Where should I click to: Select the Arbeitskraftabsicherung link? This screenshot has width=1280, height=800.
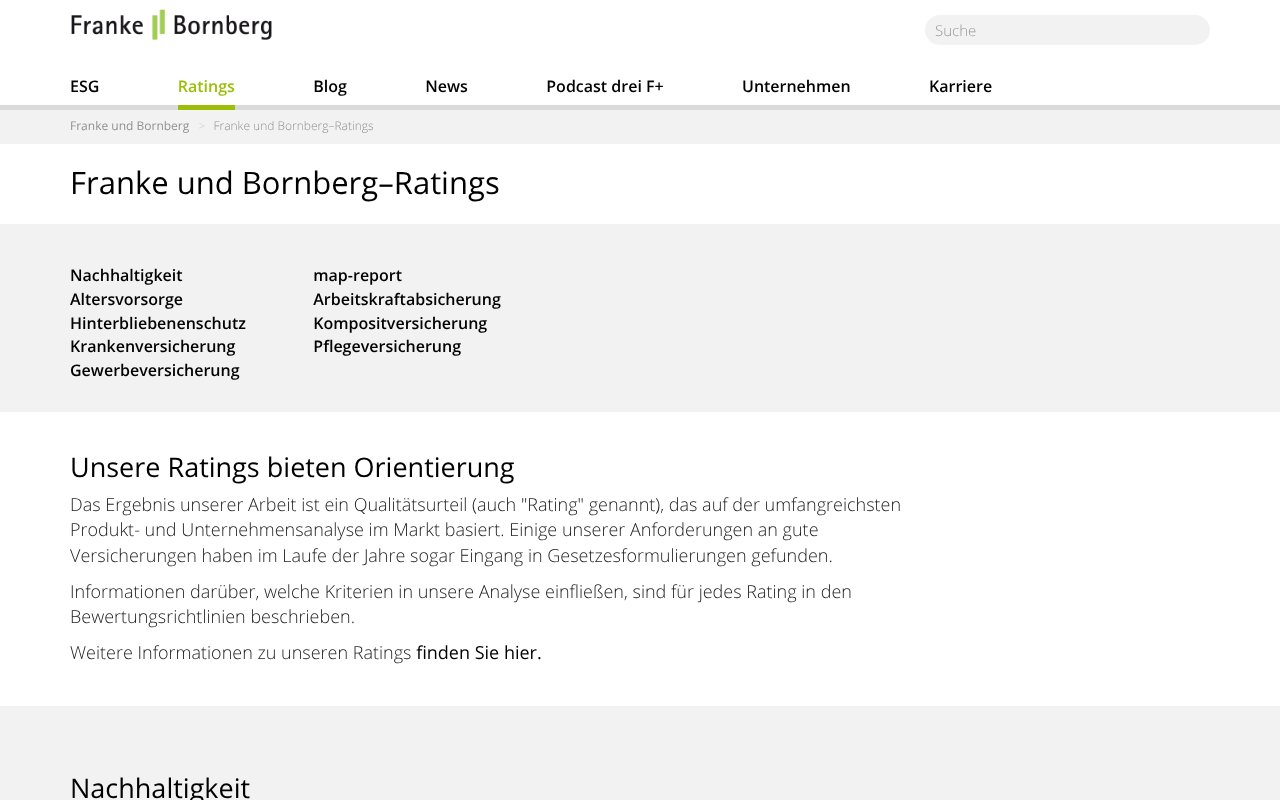pos(407,299)
